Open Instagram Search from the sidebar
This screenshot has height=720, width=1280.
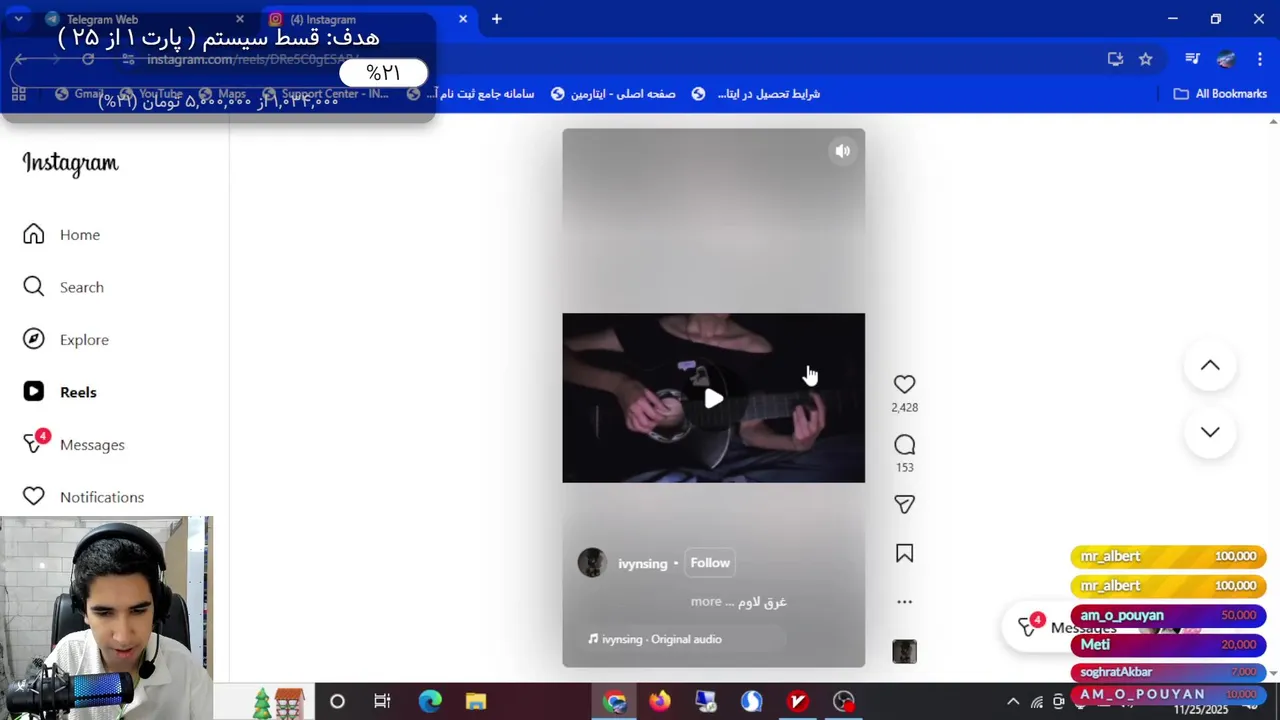coord(63,287)
